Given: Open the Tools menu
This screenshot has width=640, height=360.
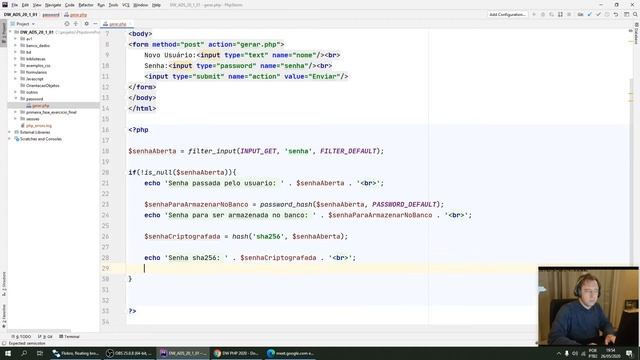Looking at the screenshot, I should point(113,5).
